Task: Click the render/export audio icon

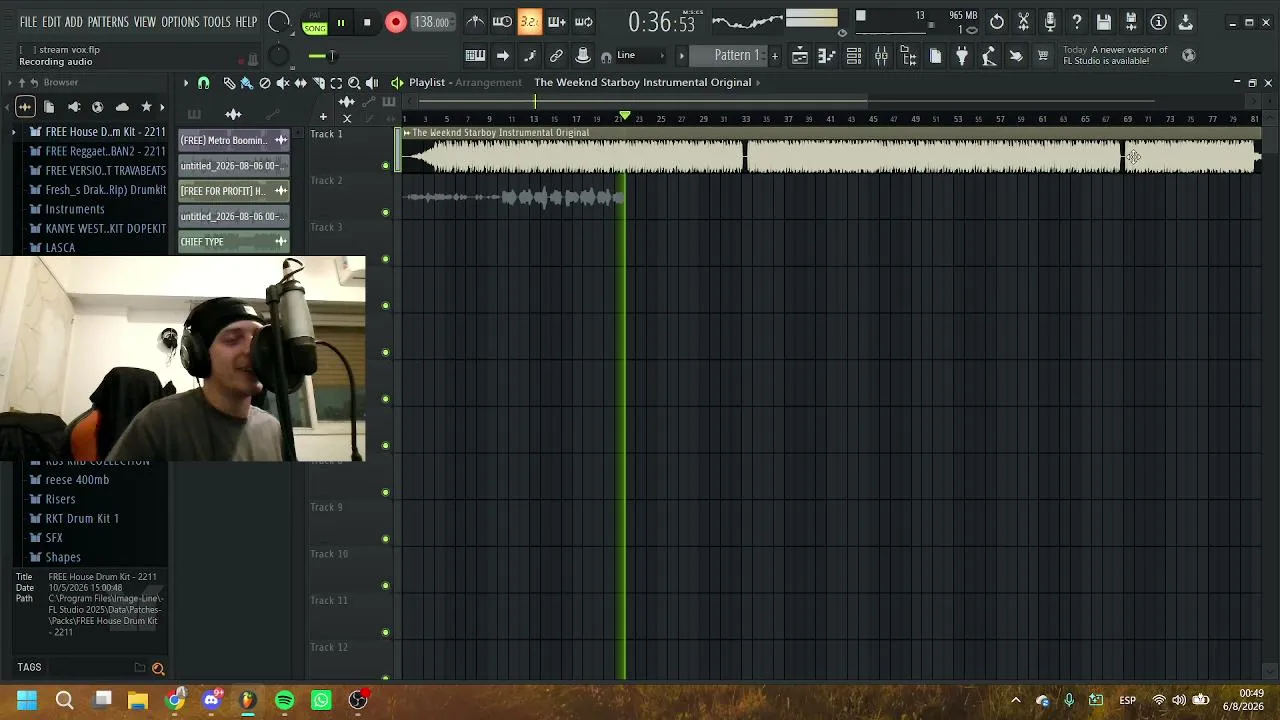Action: pos(1131,21)
